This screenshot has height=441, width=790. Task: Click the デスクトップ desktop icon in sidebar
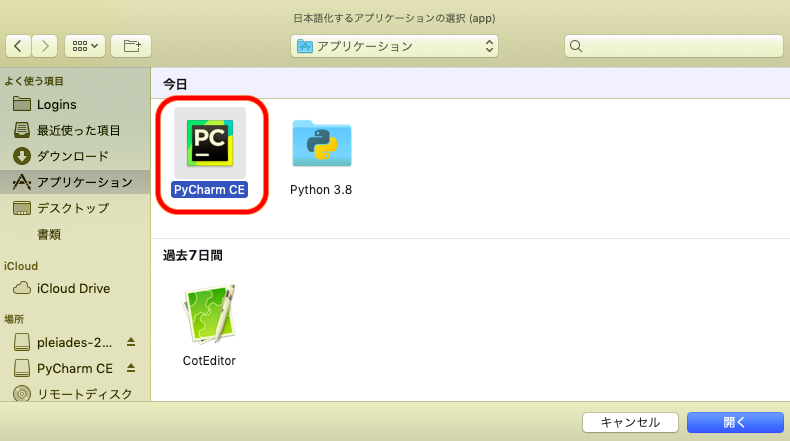(22, 208)
